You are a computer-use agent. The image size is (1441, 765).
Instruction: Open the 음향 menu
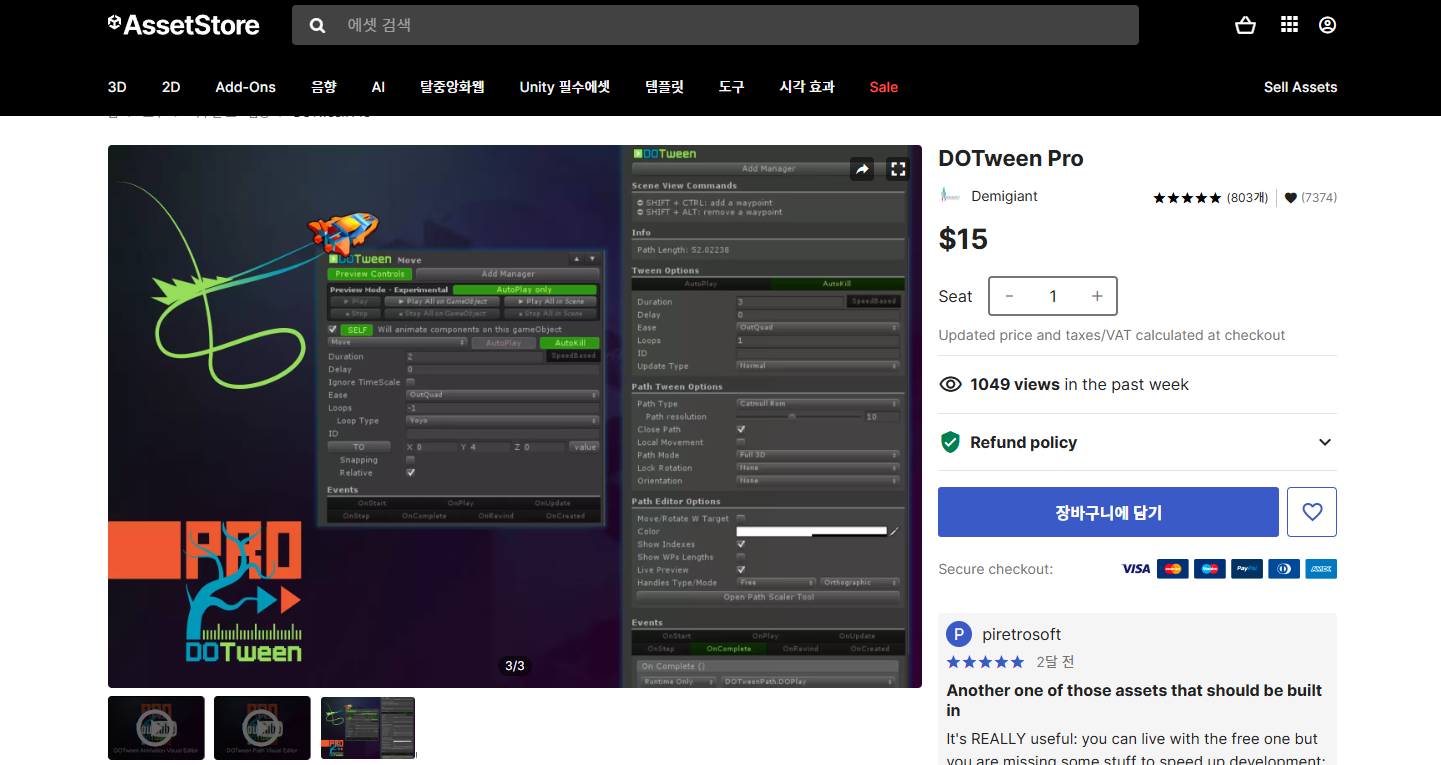[x=324, y=87]
